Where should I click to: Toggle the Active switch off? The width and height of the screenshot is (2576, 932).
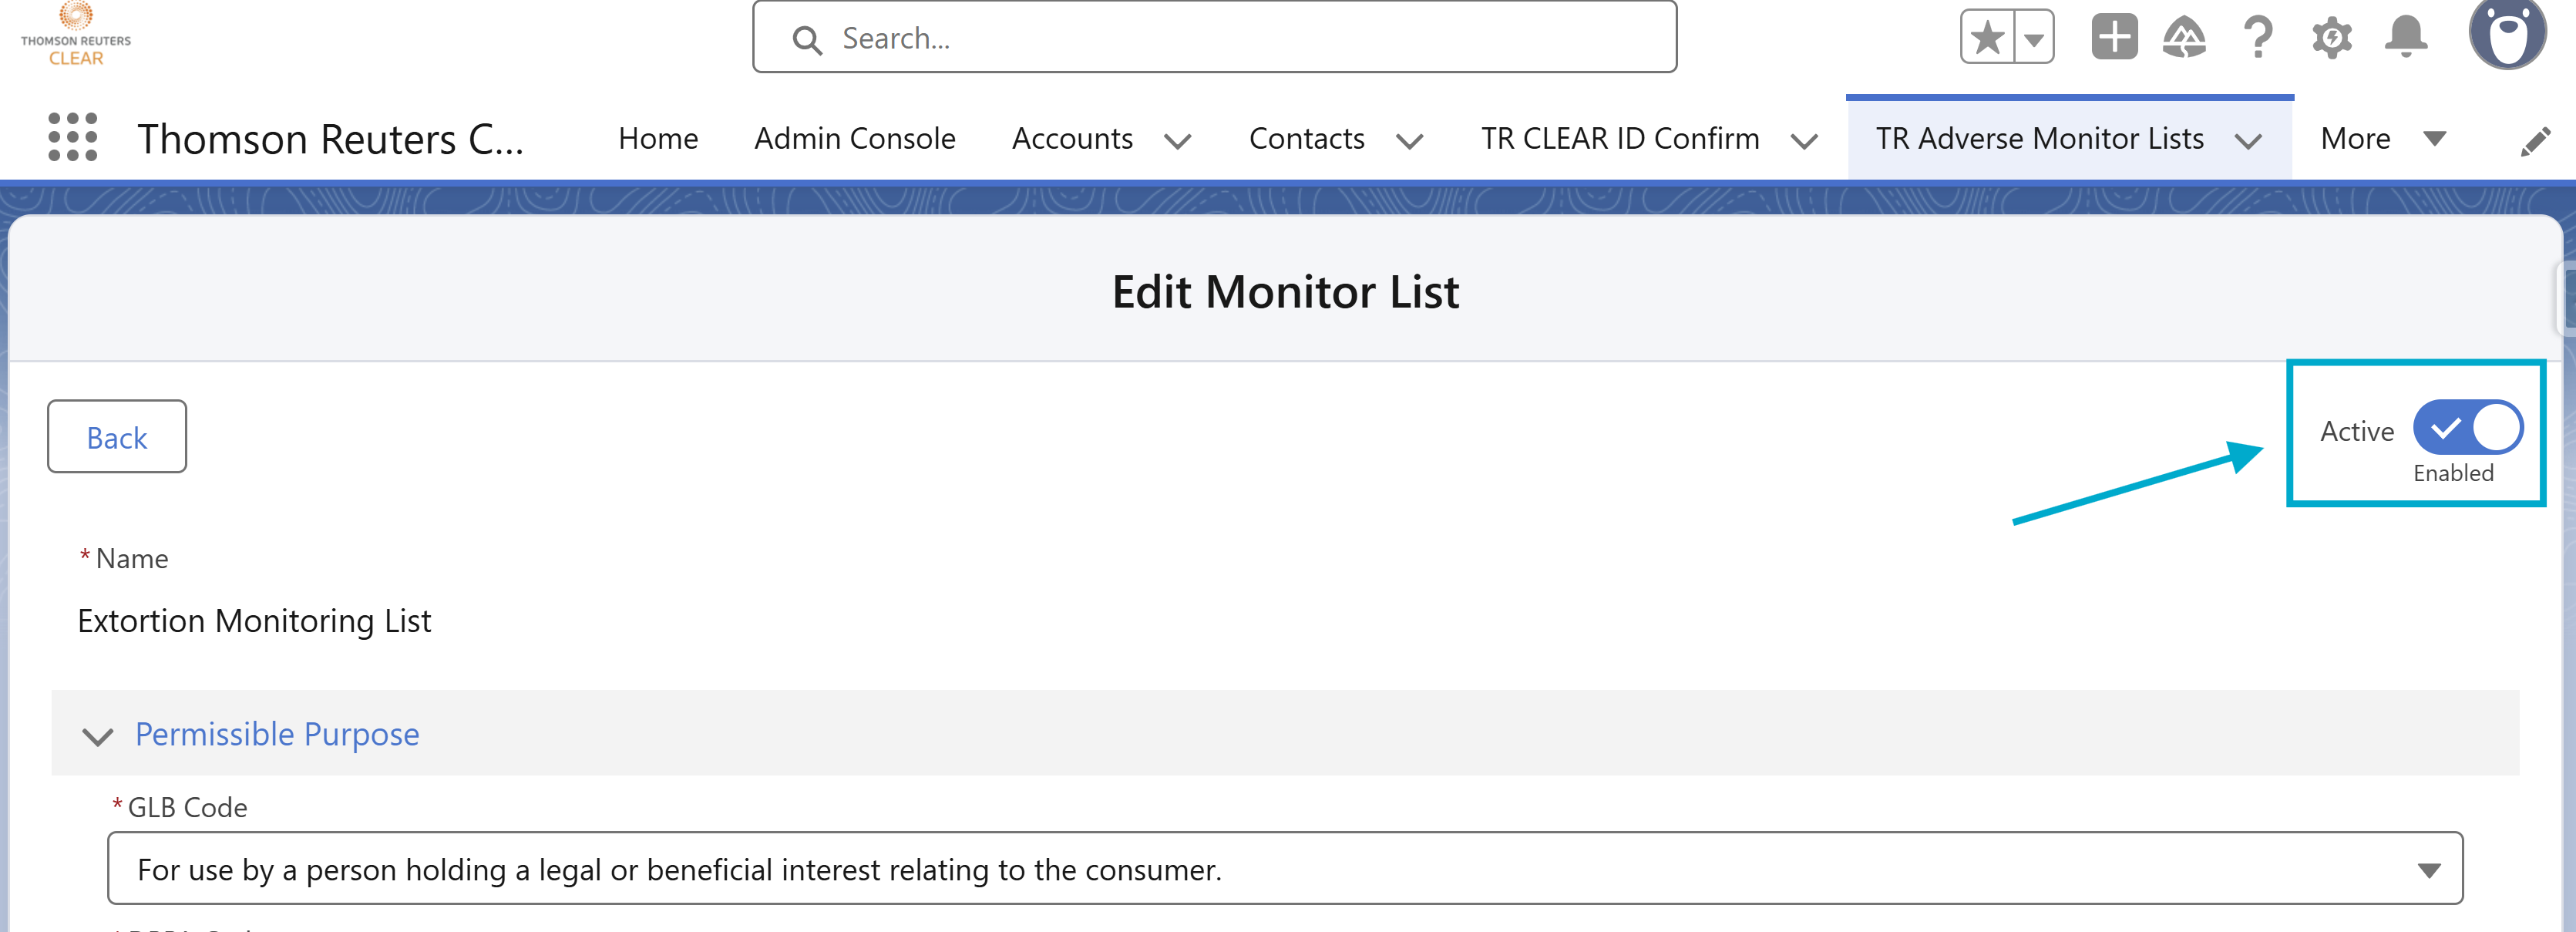[2468, 427]
